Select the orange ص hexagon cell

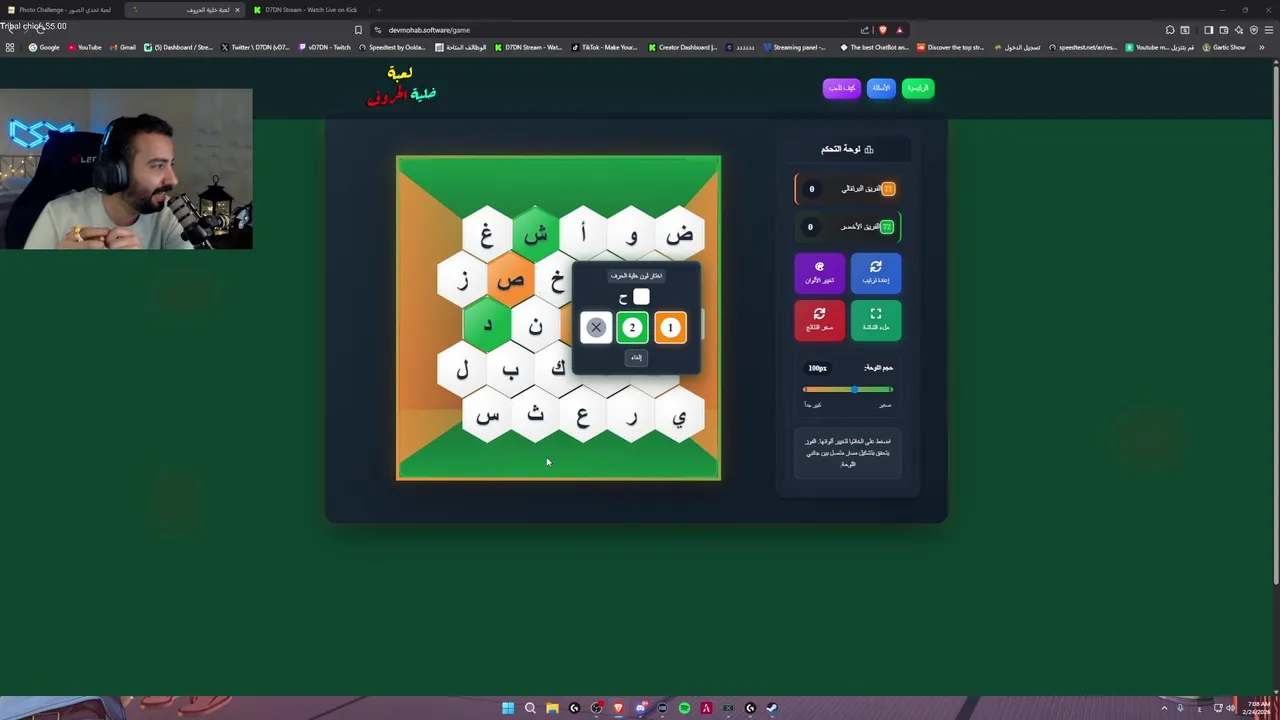(x=511, y=280)
